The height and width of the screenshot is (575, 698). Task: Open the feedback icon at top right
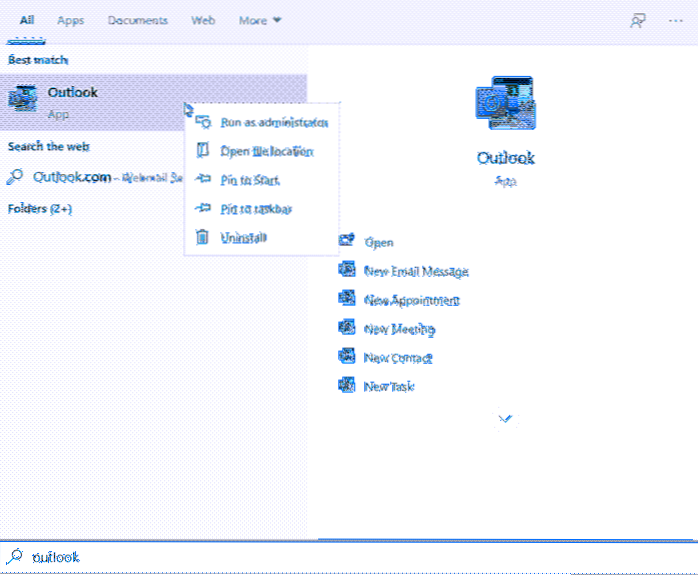click(637, 20)
